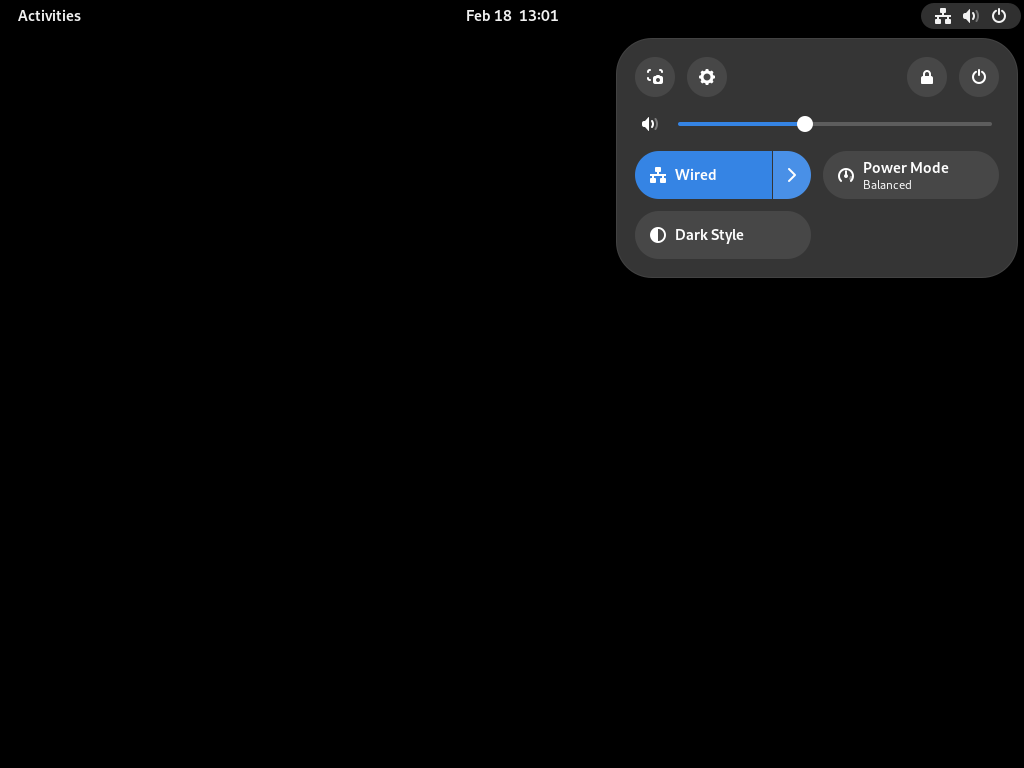Click the top bar power indicator icon
The height and width of the screenshot is (768, 1024).
[999, 16]
